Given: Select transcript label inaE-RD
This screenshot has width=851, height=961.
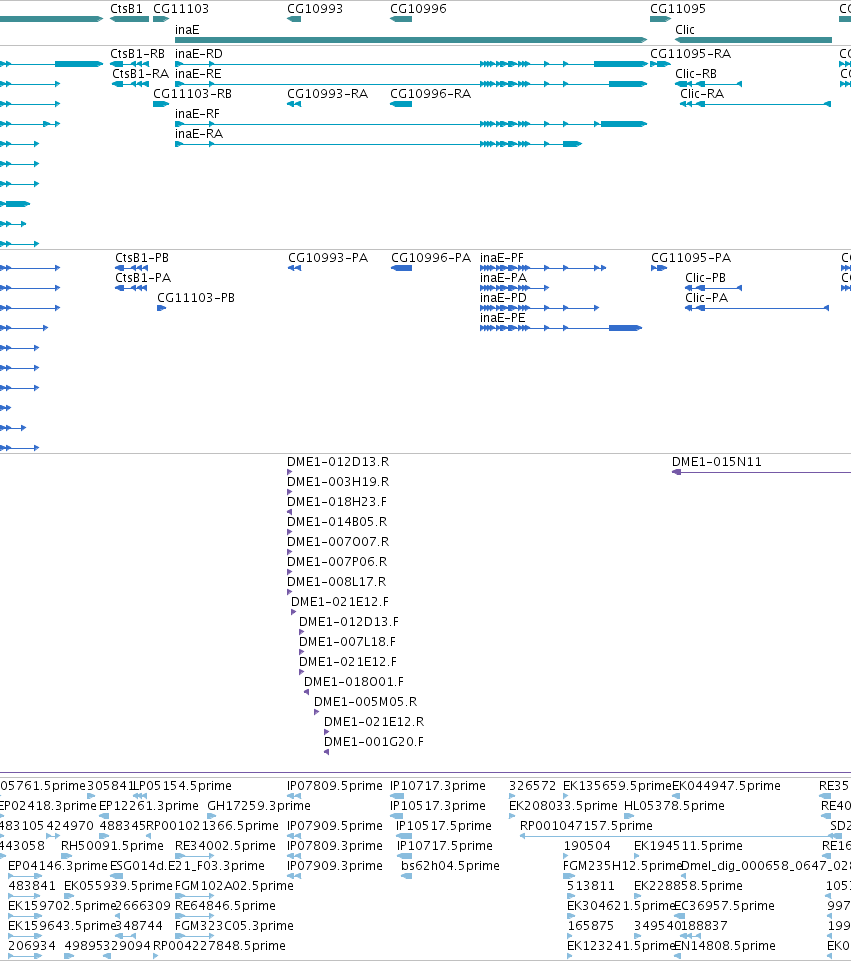Looking at the screenshot, I should pyautogui.click(x=199, y=54).
